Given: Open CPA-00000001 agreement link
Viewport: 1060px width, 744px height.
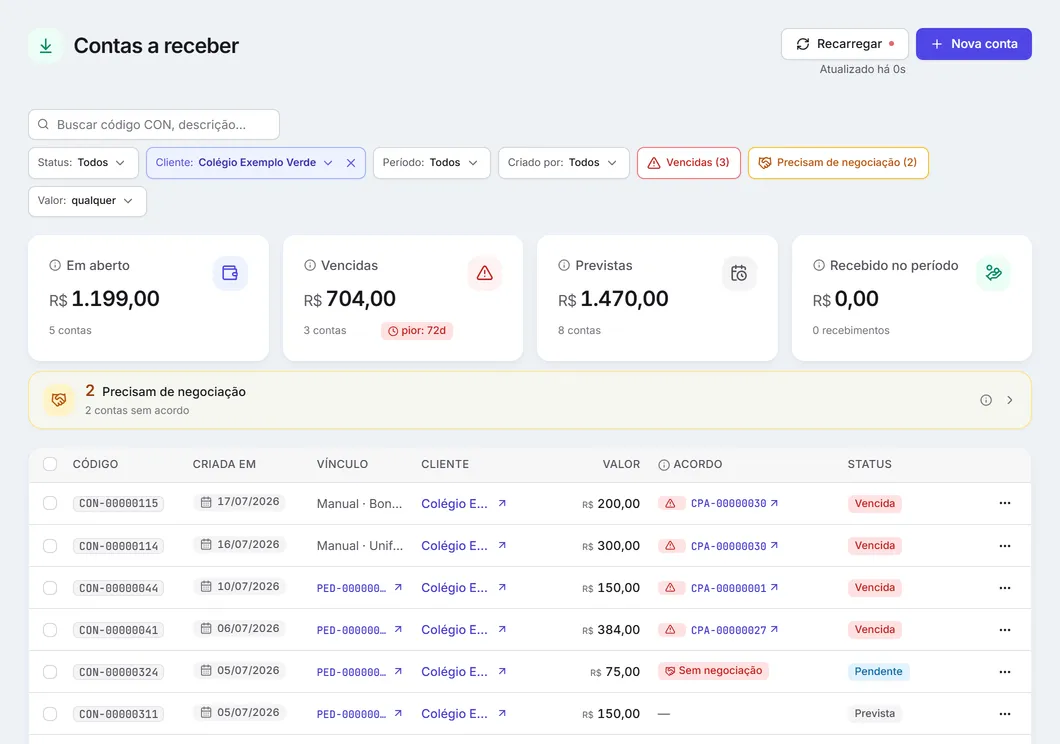Looking at the screenshot, I should [734, 588].
